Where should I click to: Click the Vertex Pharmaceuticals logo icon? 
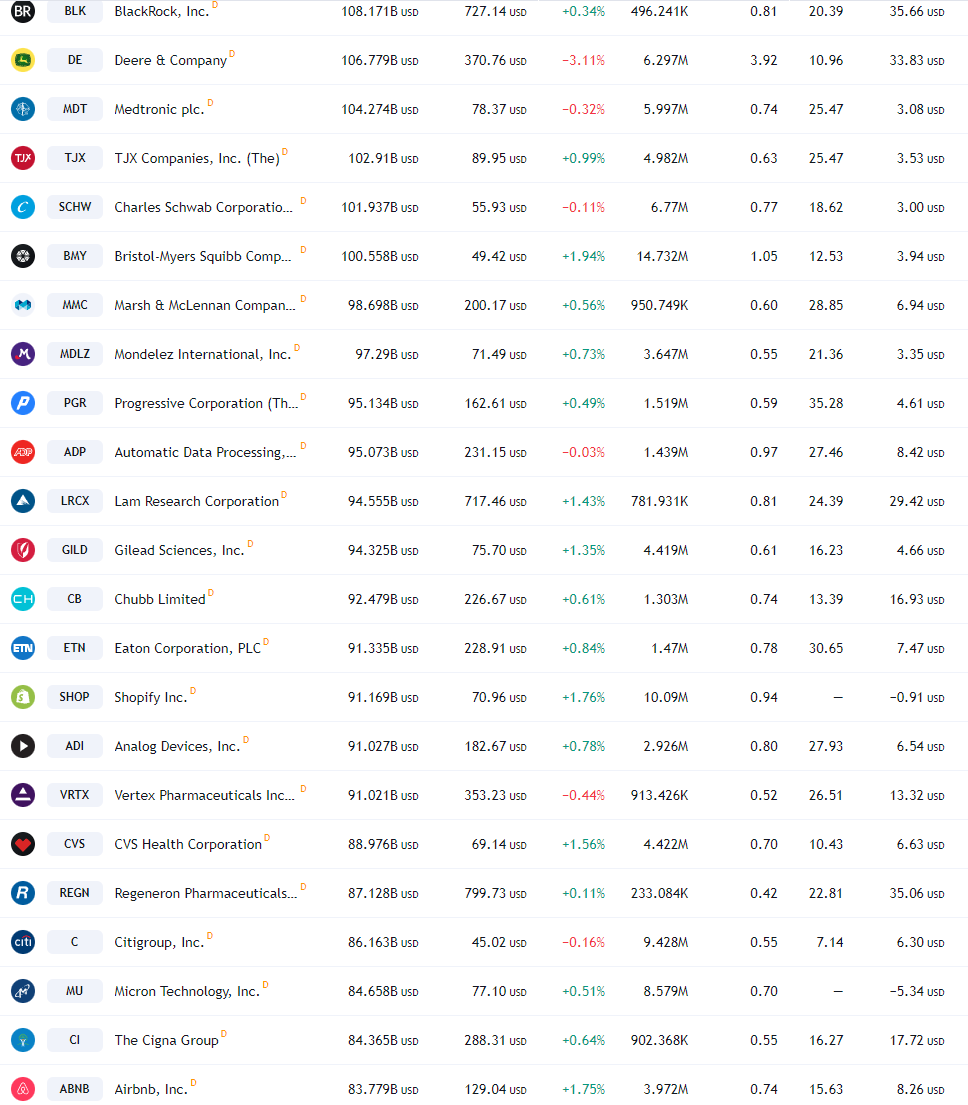pos(23,795)
